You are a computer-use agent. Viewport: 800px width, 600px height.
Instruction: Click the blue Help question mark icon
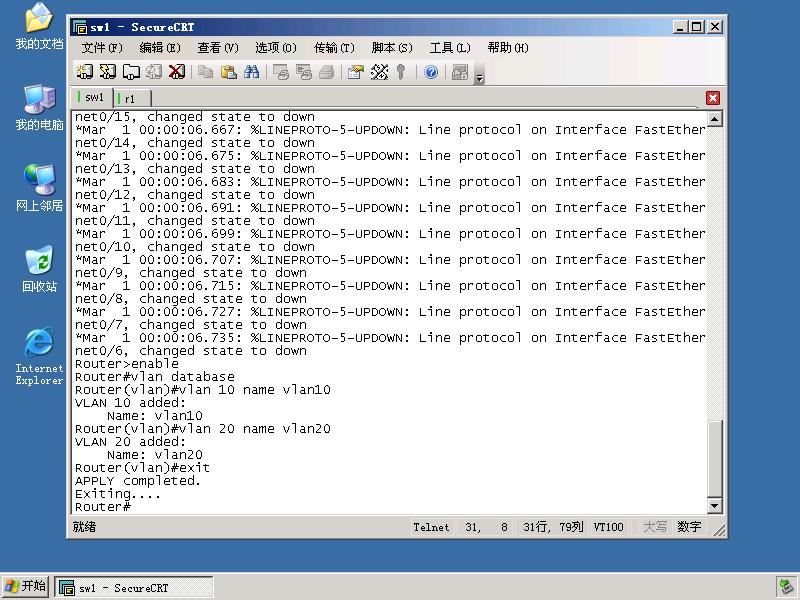pos(431,72)
